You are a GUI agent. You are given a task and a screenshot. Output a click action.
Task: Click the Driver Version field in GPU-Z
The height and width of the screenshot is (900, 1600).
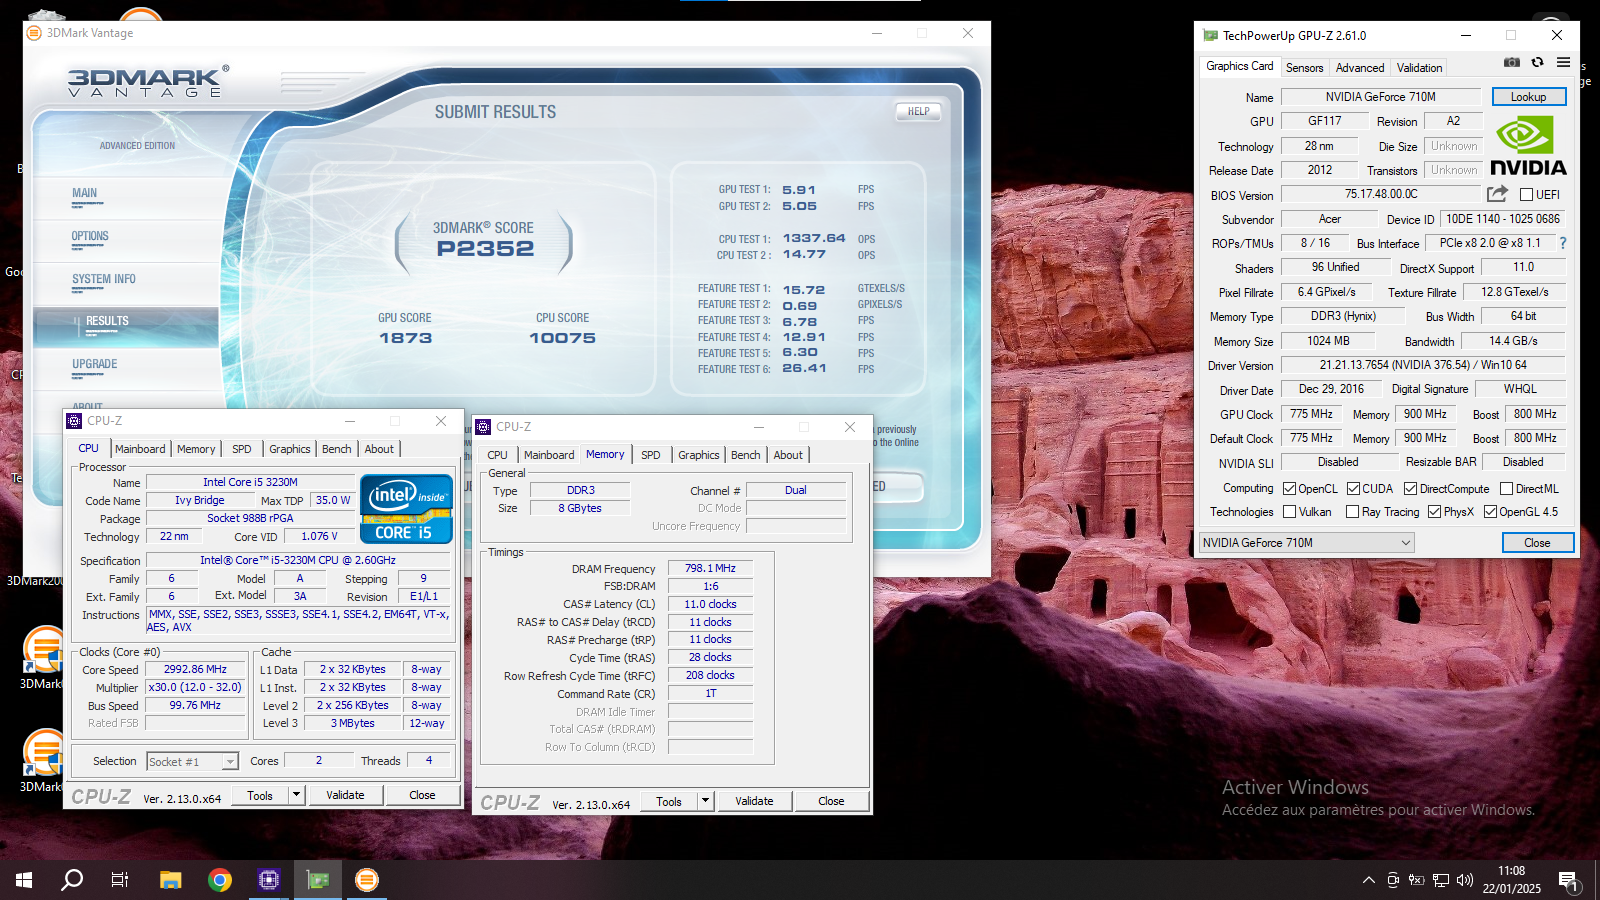(1423, 365)
